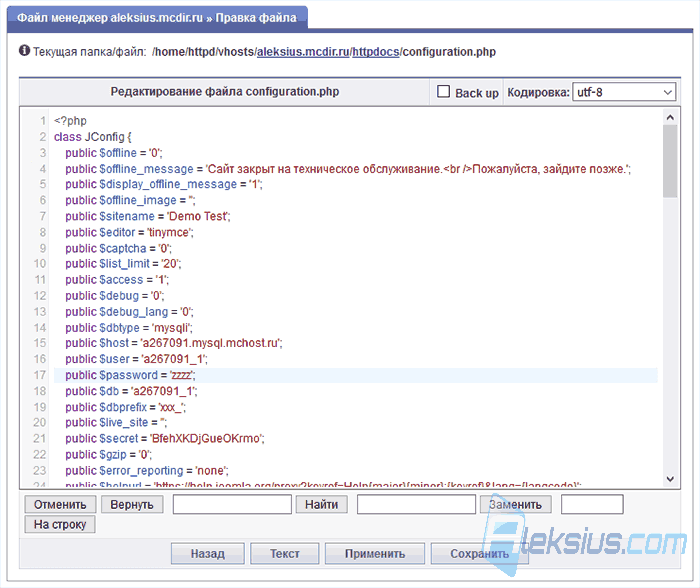Click the line public $offline = '0'
The image size is (700, 588).
[114, 153]
